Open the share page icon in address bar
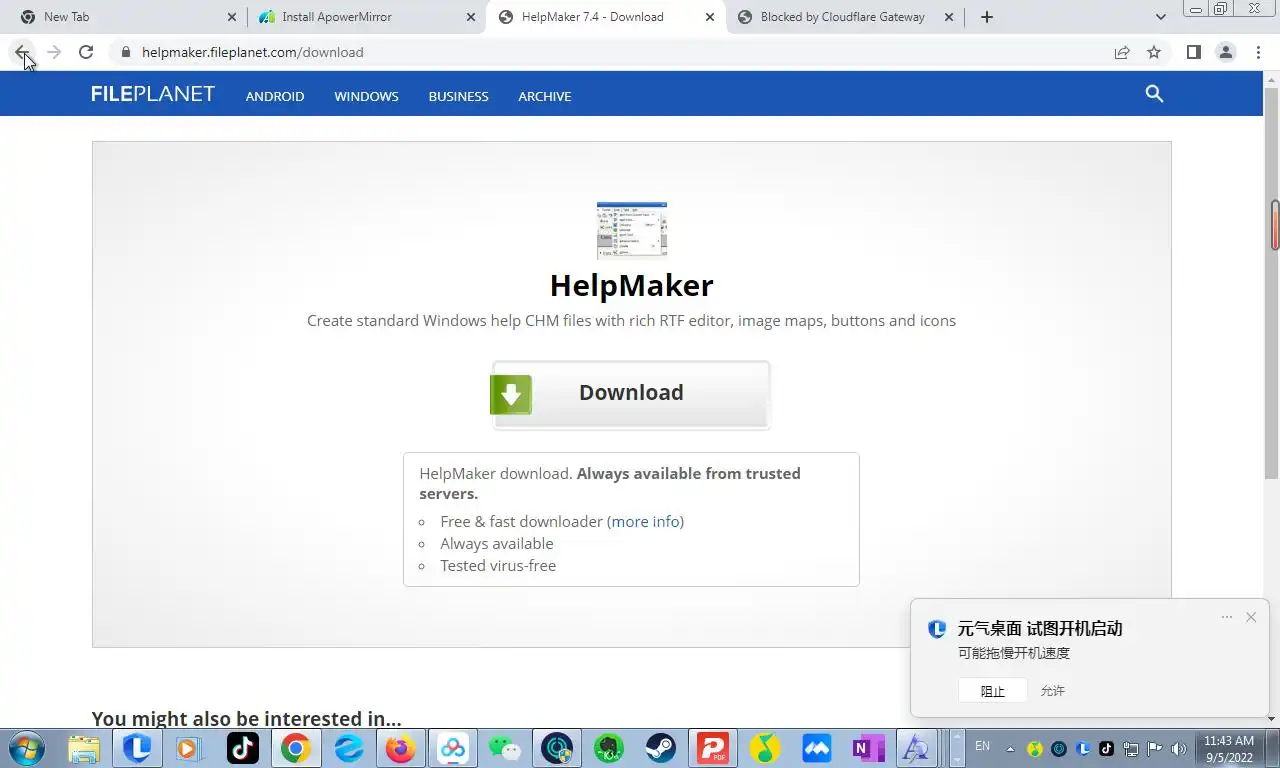Screen dimensions: 1280x768 click(x=1122, y=52)
